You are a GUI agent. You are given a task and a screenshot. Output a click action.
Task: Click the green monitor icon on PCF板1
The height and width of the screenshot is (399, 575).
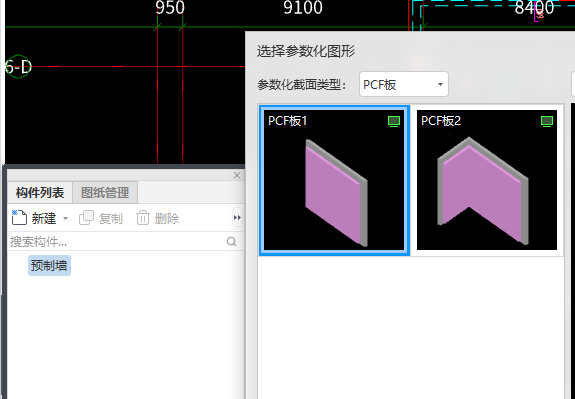(x=394, y=121)
